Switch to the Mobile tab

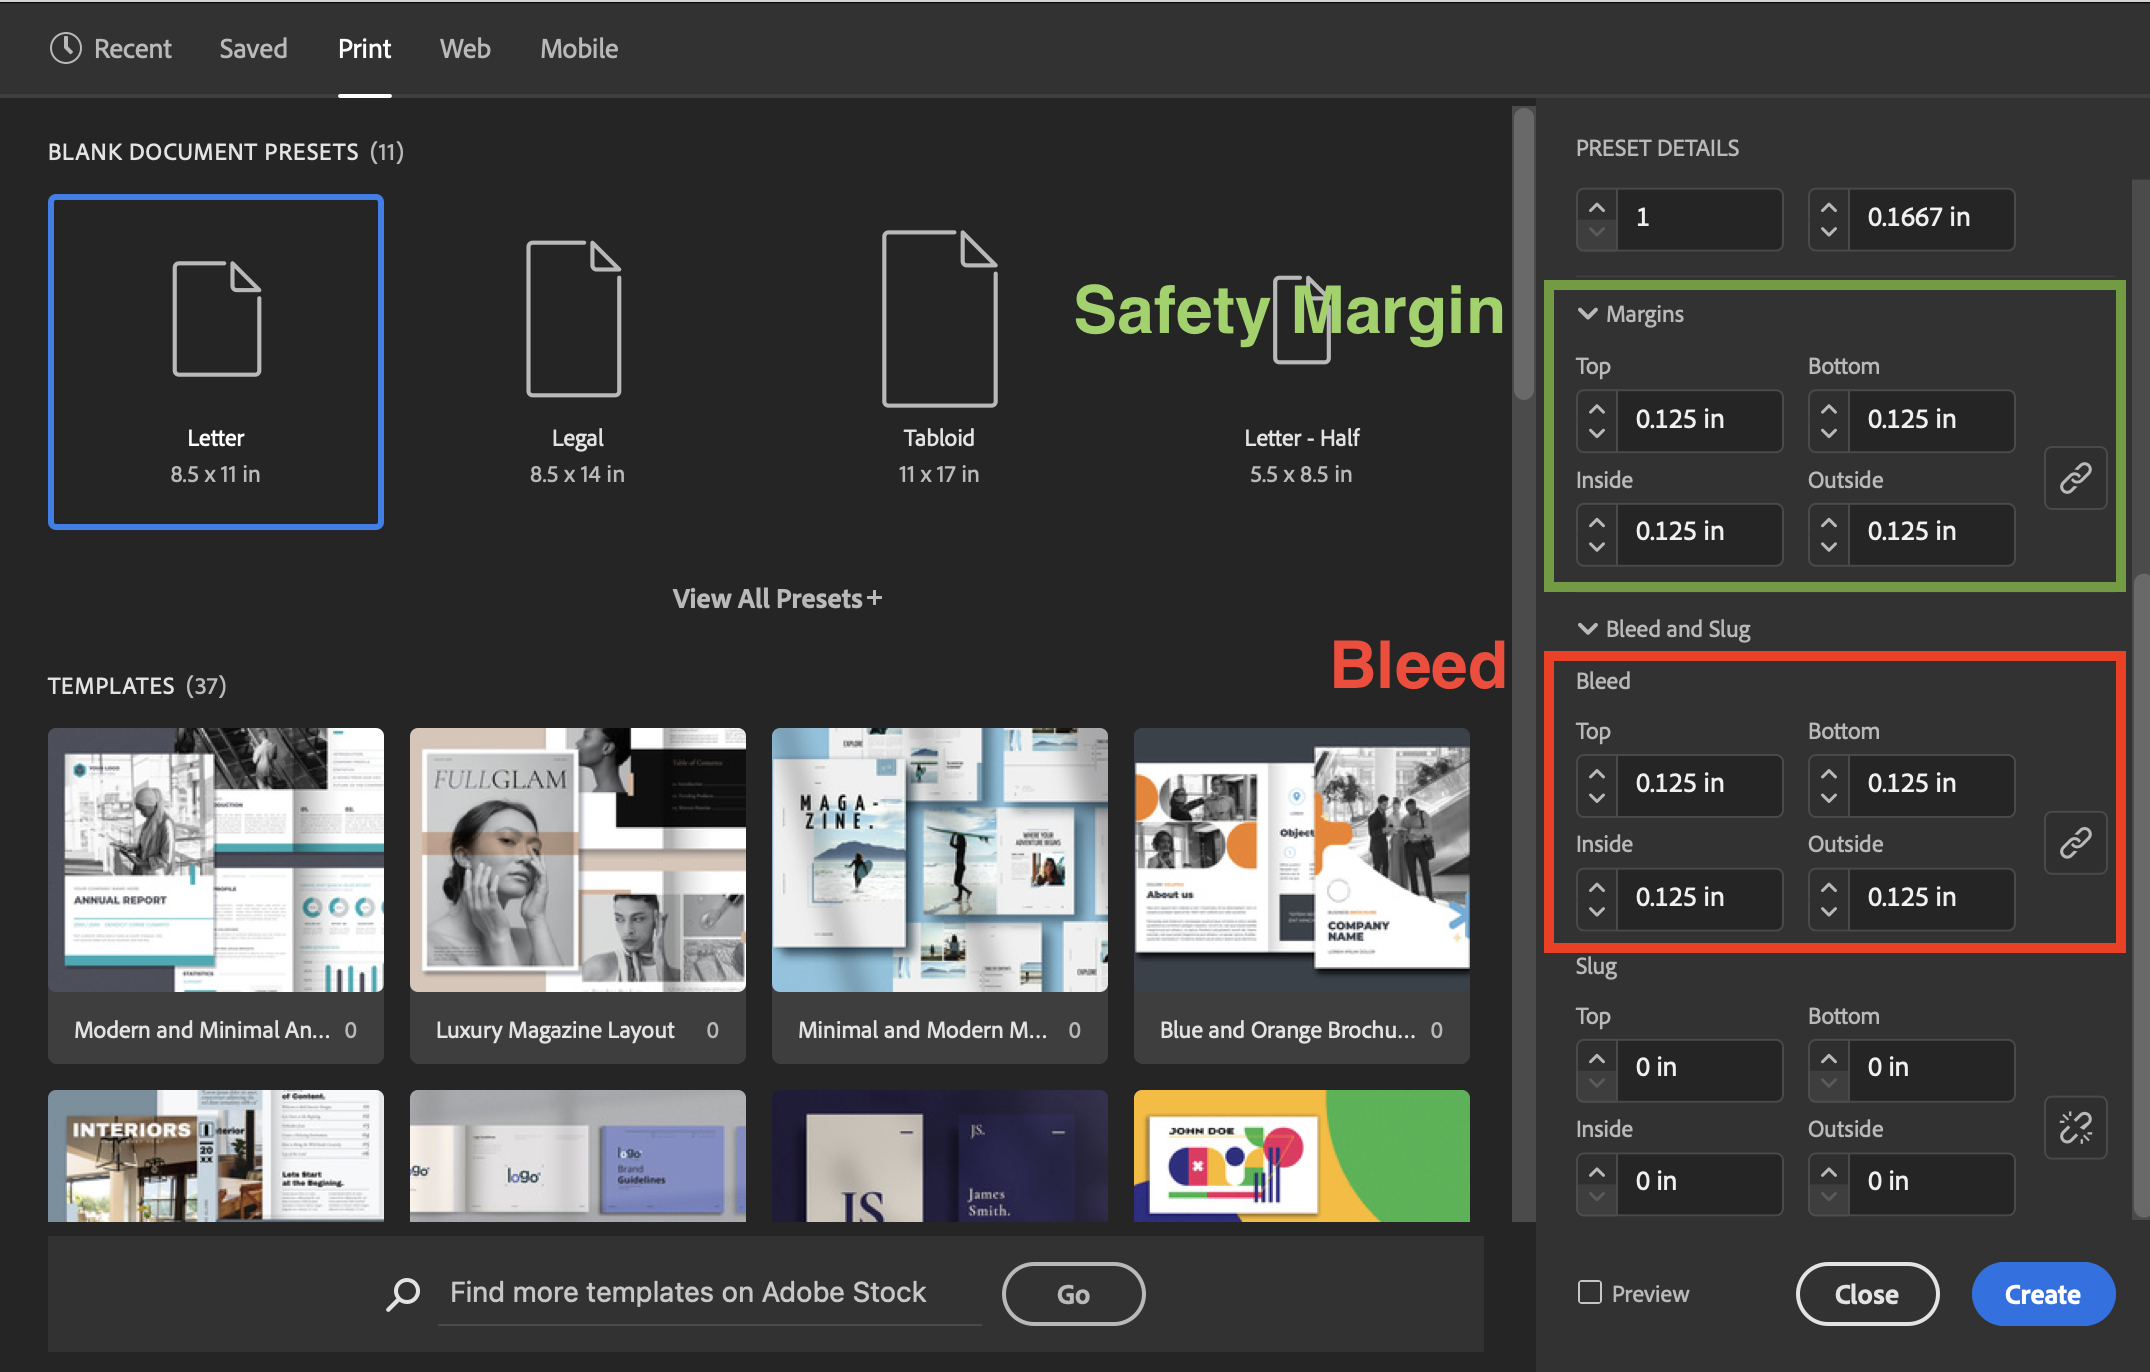tap(579, 48)
